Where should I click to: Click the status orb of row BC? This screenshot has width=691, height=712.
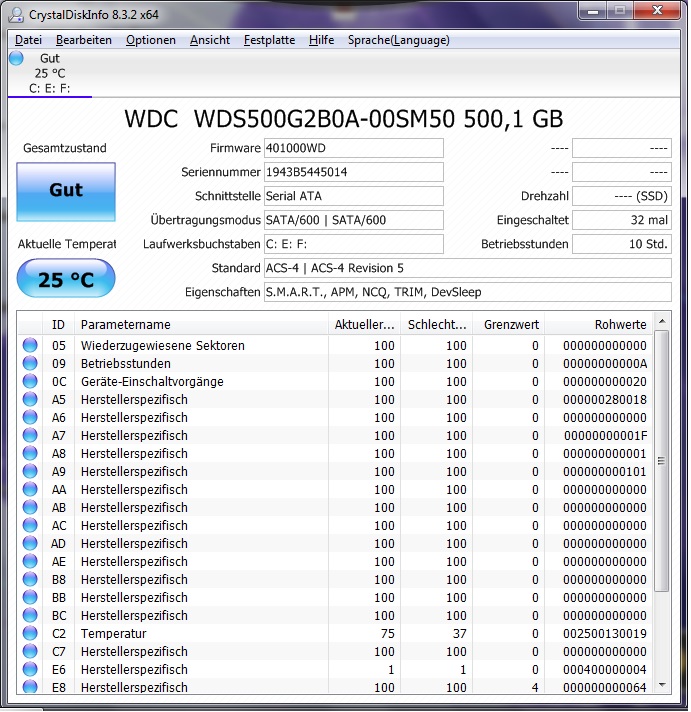pyautogui.click(x=30, y=616)
